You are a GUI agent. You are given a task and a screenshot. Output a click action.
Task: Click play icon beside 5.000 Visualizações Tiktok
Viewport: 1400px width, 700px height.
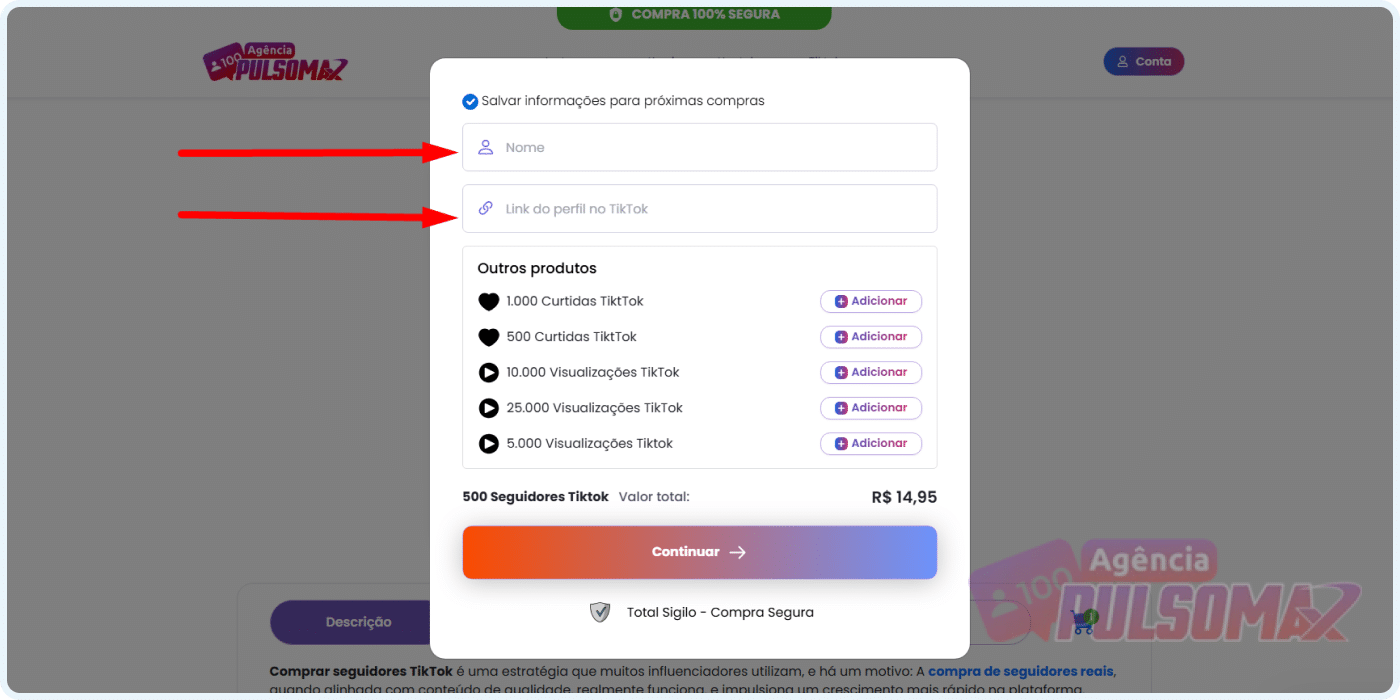pos(488,443)
